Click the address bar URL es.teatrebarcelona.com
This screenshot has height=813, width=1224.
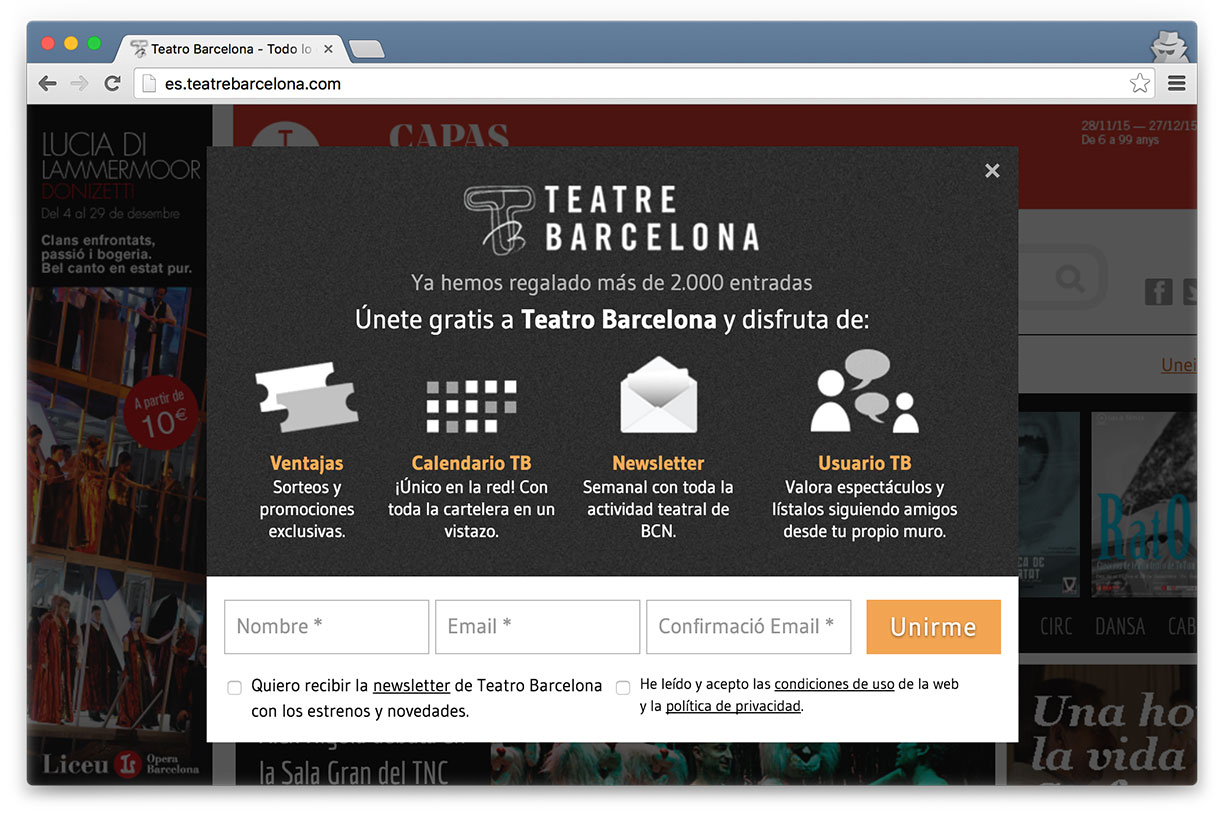[x=253, y=84]
